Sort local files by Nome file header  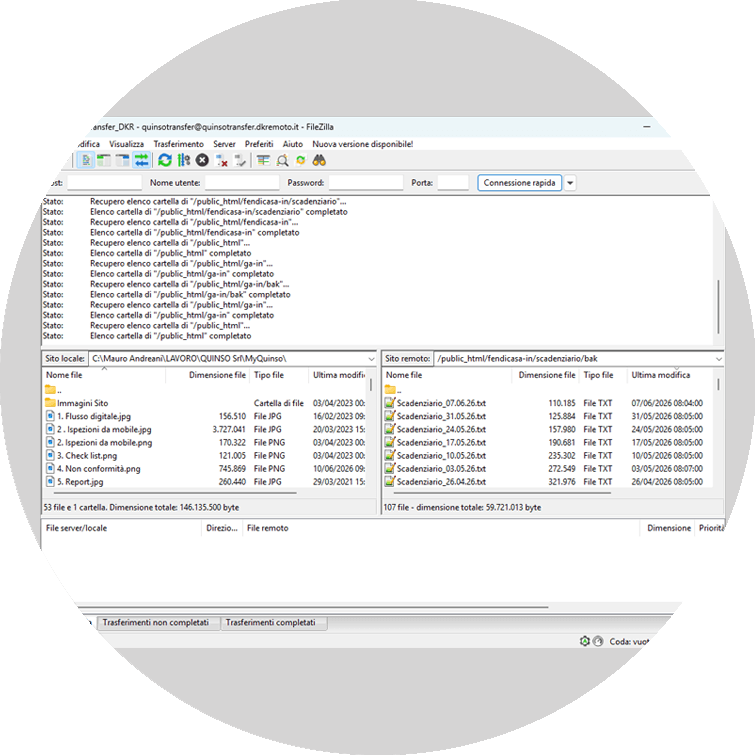coord(104,375)
